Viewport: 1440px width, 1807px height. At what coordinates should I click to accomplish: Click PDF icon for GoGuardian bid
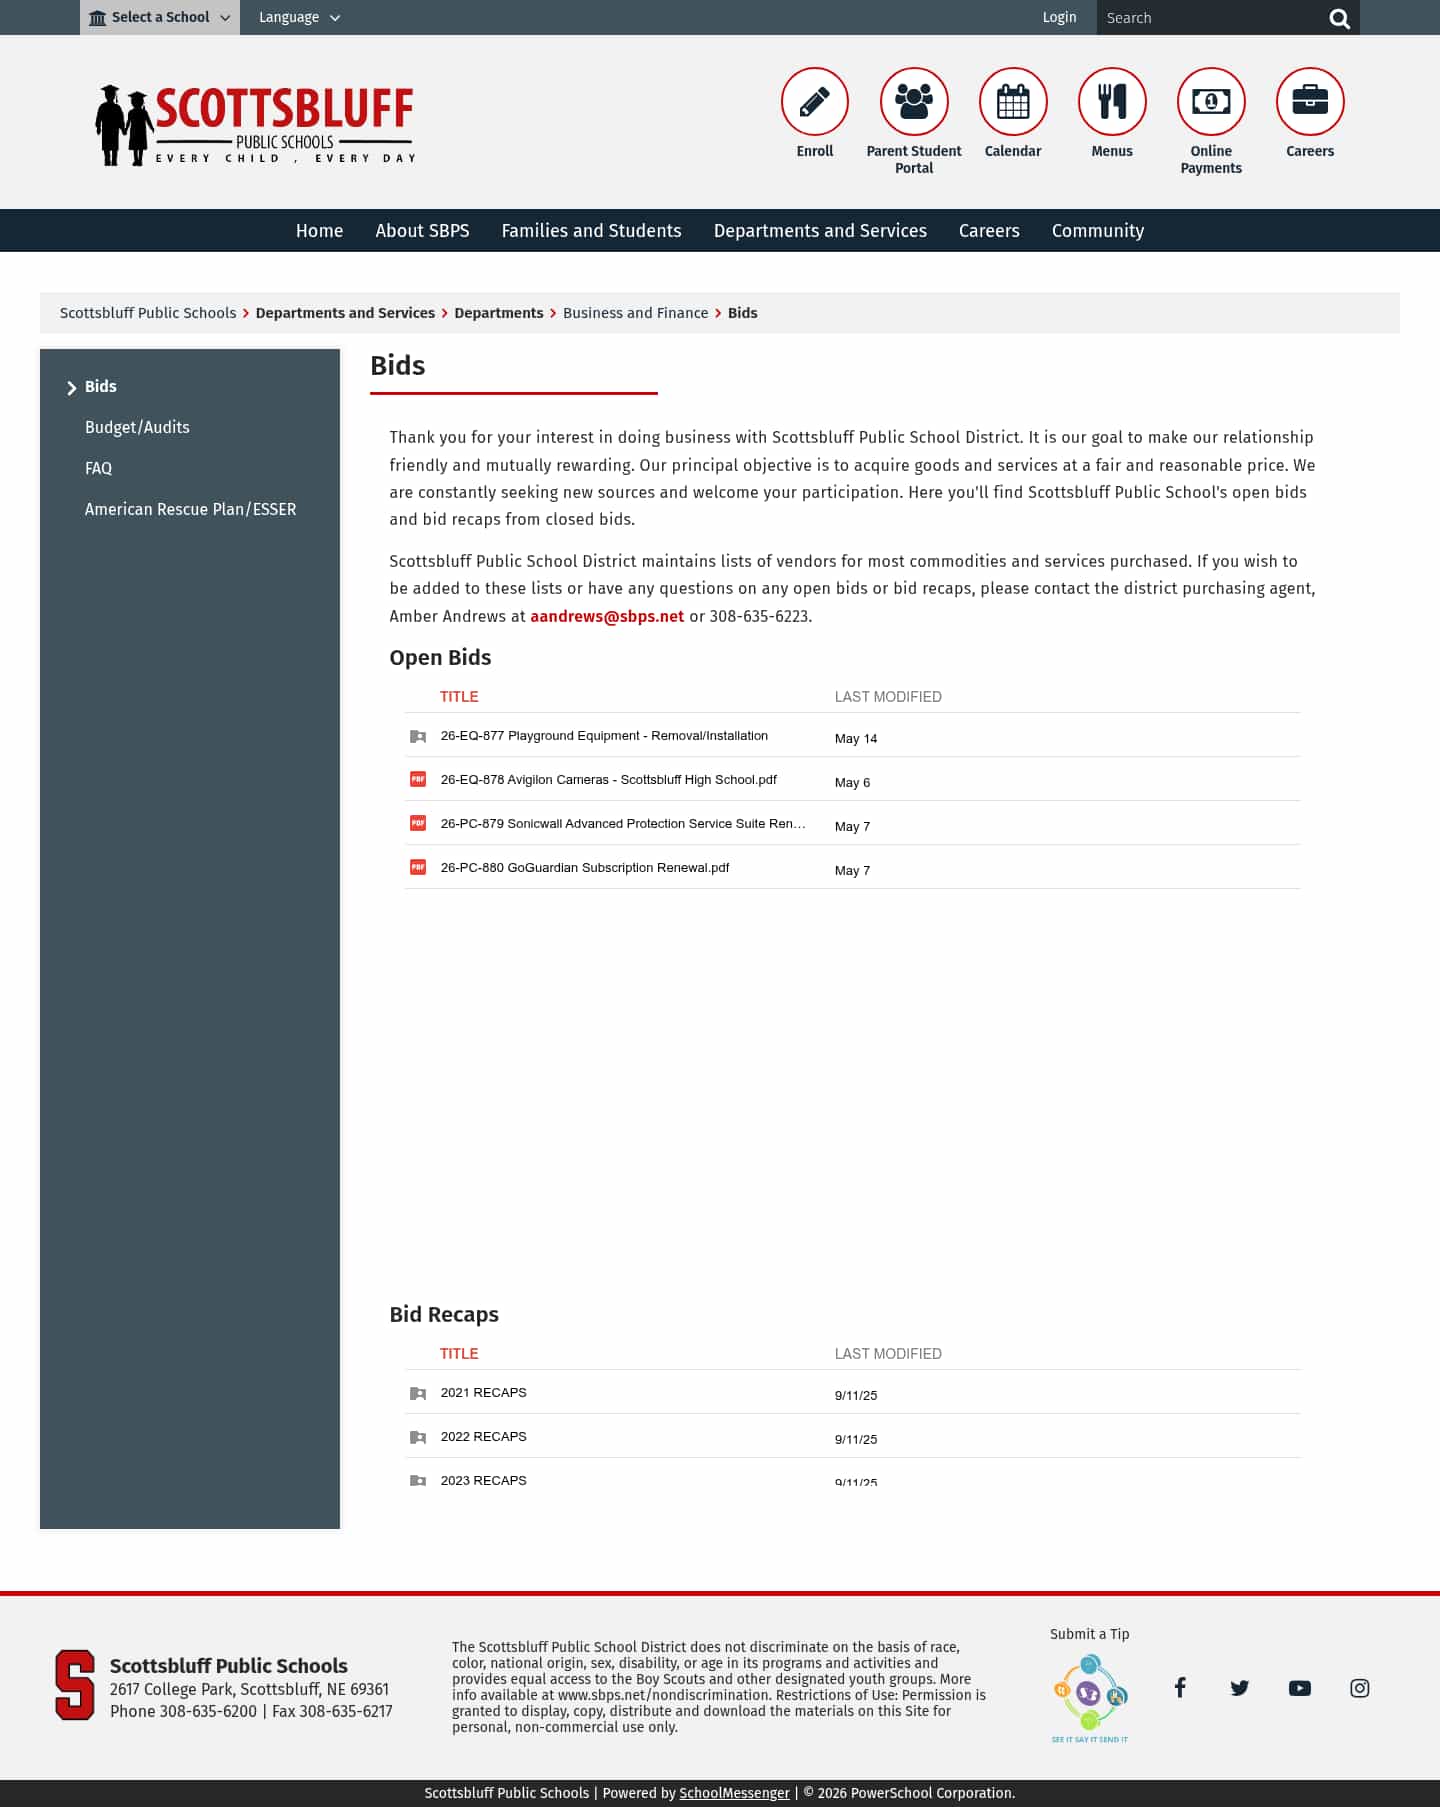point(418,867)
